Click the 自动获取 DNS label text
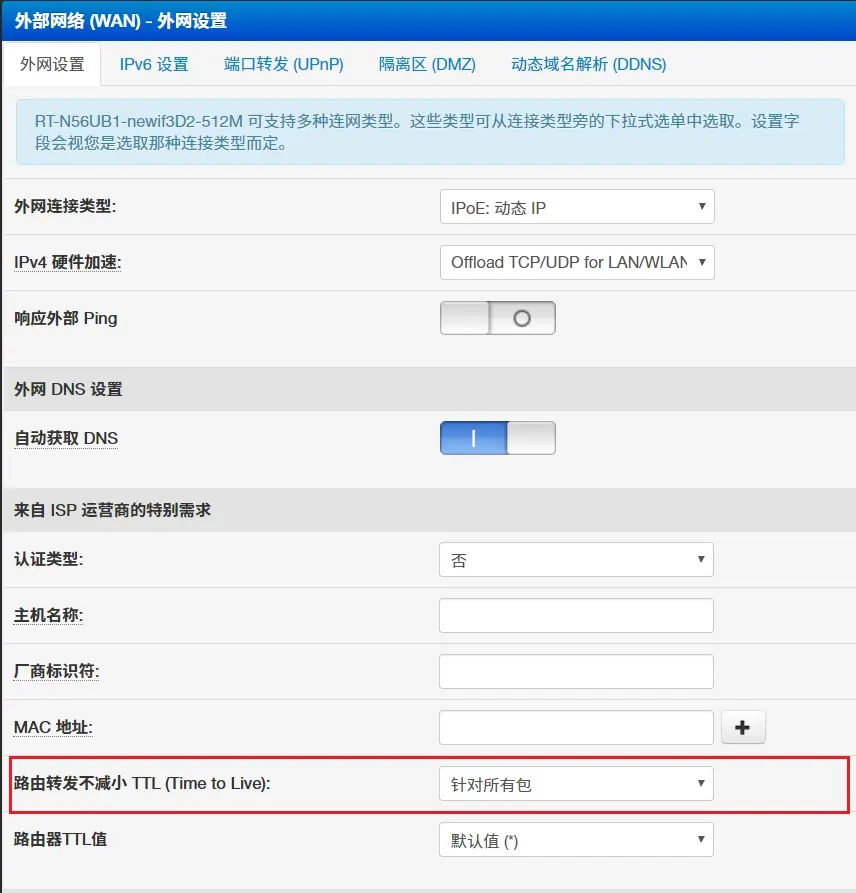The width and height of the screenshot is (856, 893). coord(66,438)
